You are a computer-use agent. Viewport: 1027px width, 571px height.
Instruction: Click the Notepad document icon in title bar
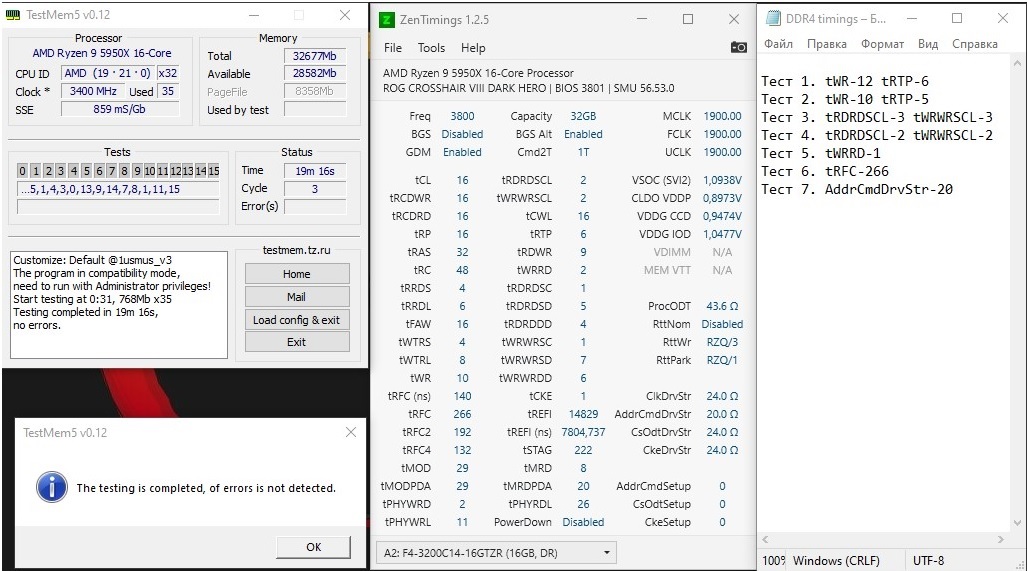coord(773,18)
